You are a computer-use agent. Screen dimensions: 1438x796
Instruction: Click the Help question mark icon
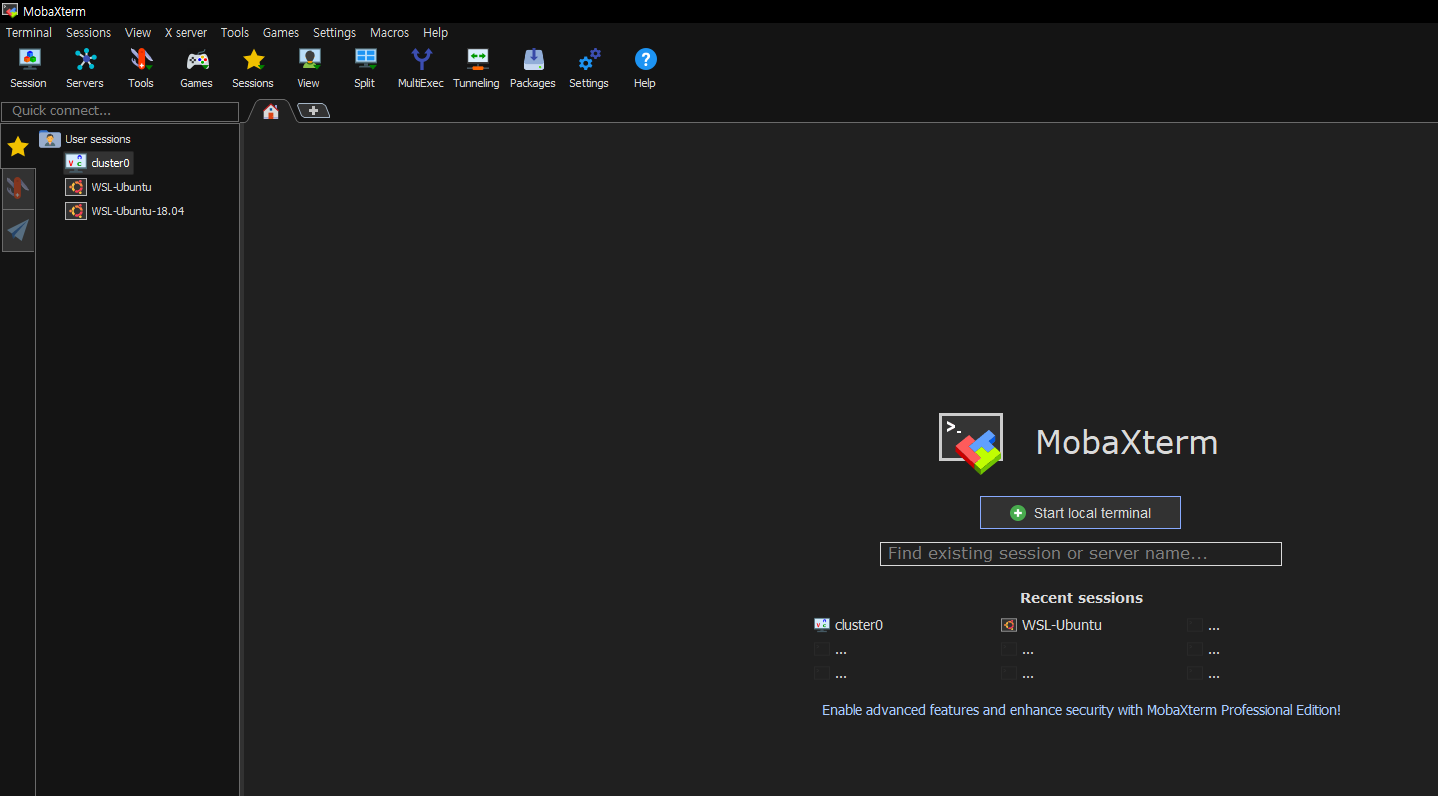tap(645, 59)
